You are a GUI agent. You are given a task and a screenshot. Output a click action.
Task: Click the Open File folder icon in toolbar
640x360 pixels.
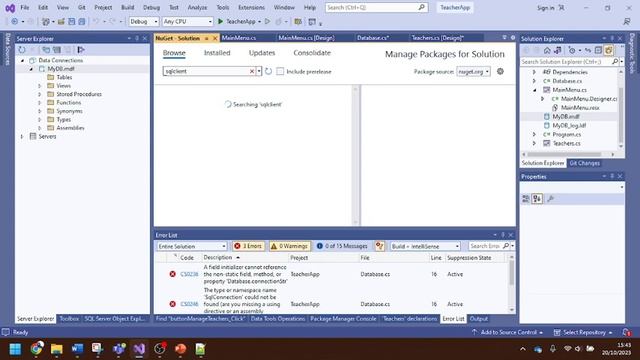tap(61, 21)
